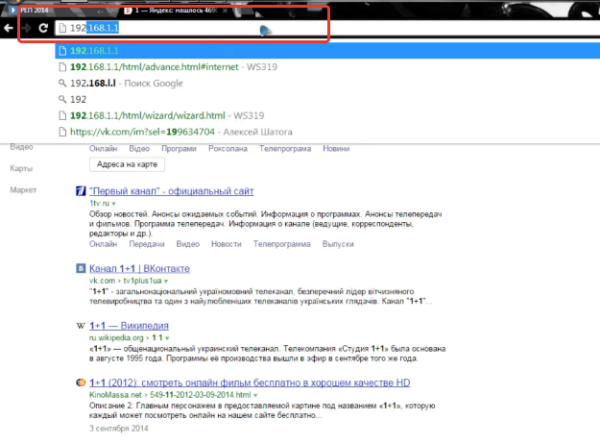Image resolution: width=600 pixels, height=444 pixels.
Task: Go forward using the browser forward arrow
Action: (x=26, y=28)
